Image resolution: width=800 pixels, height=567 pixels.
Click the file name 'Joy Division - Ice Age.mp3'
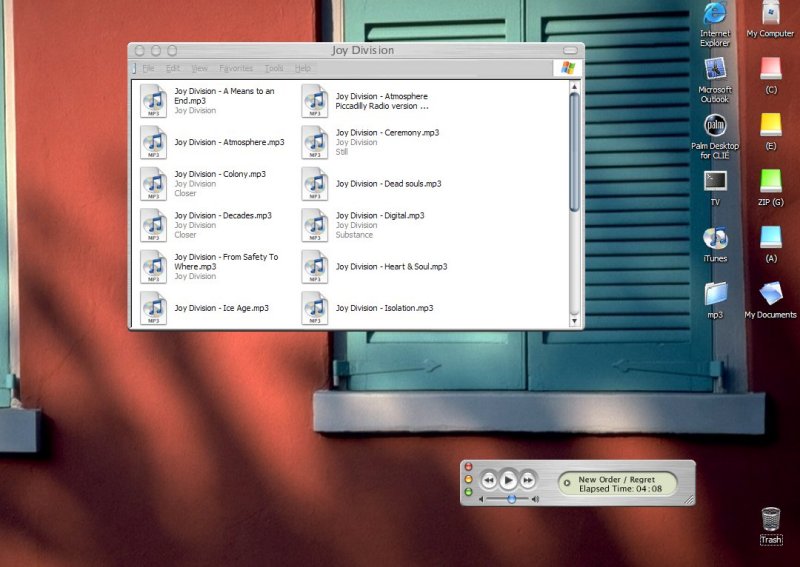tap(221, 308)
